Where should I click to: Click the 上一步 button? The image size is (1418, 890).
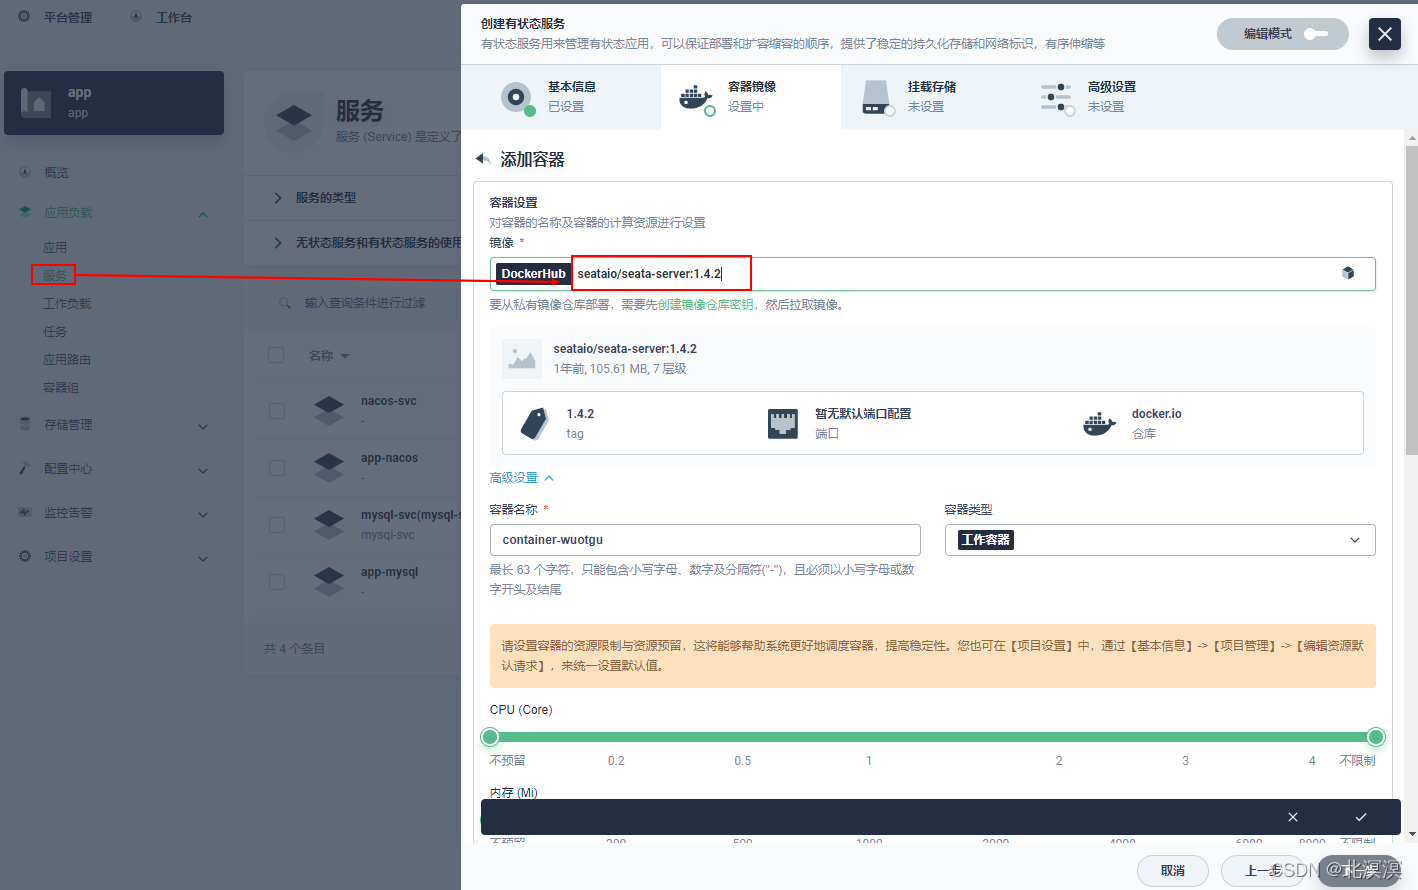click(x=1264, y=871)
